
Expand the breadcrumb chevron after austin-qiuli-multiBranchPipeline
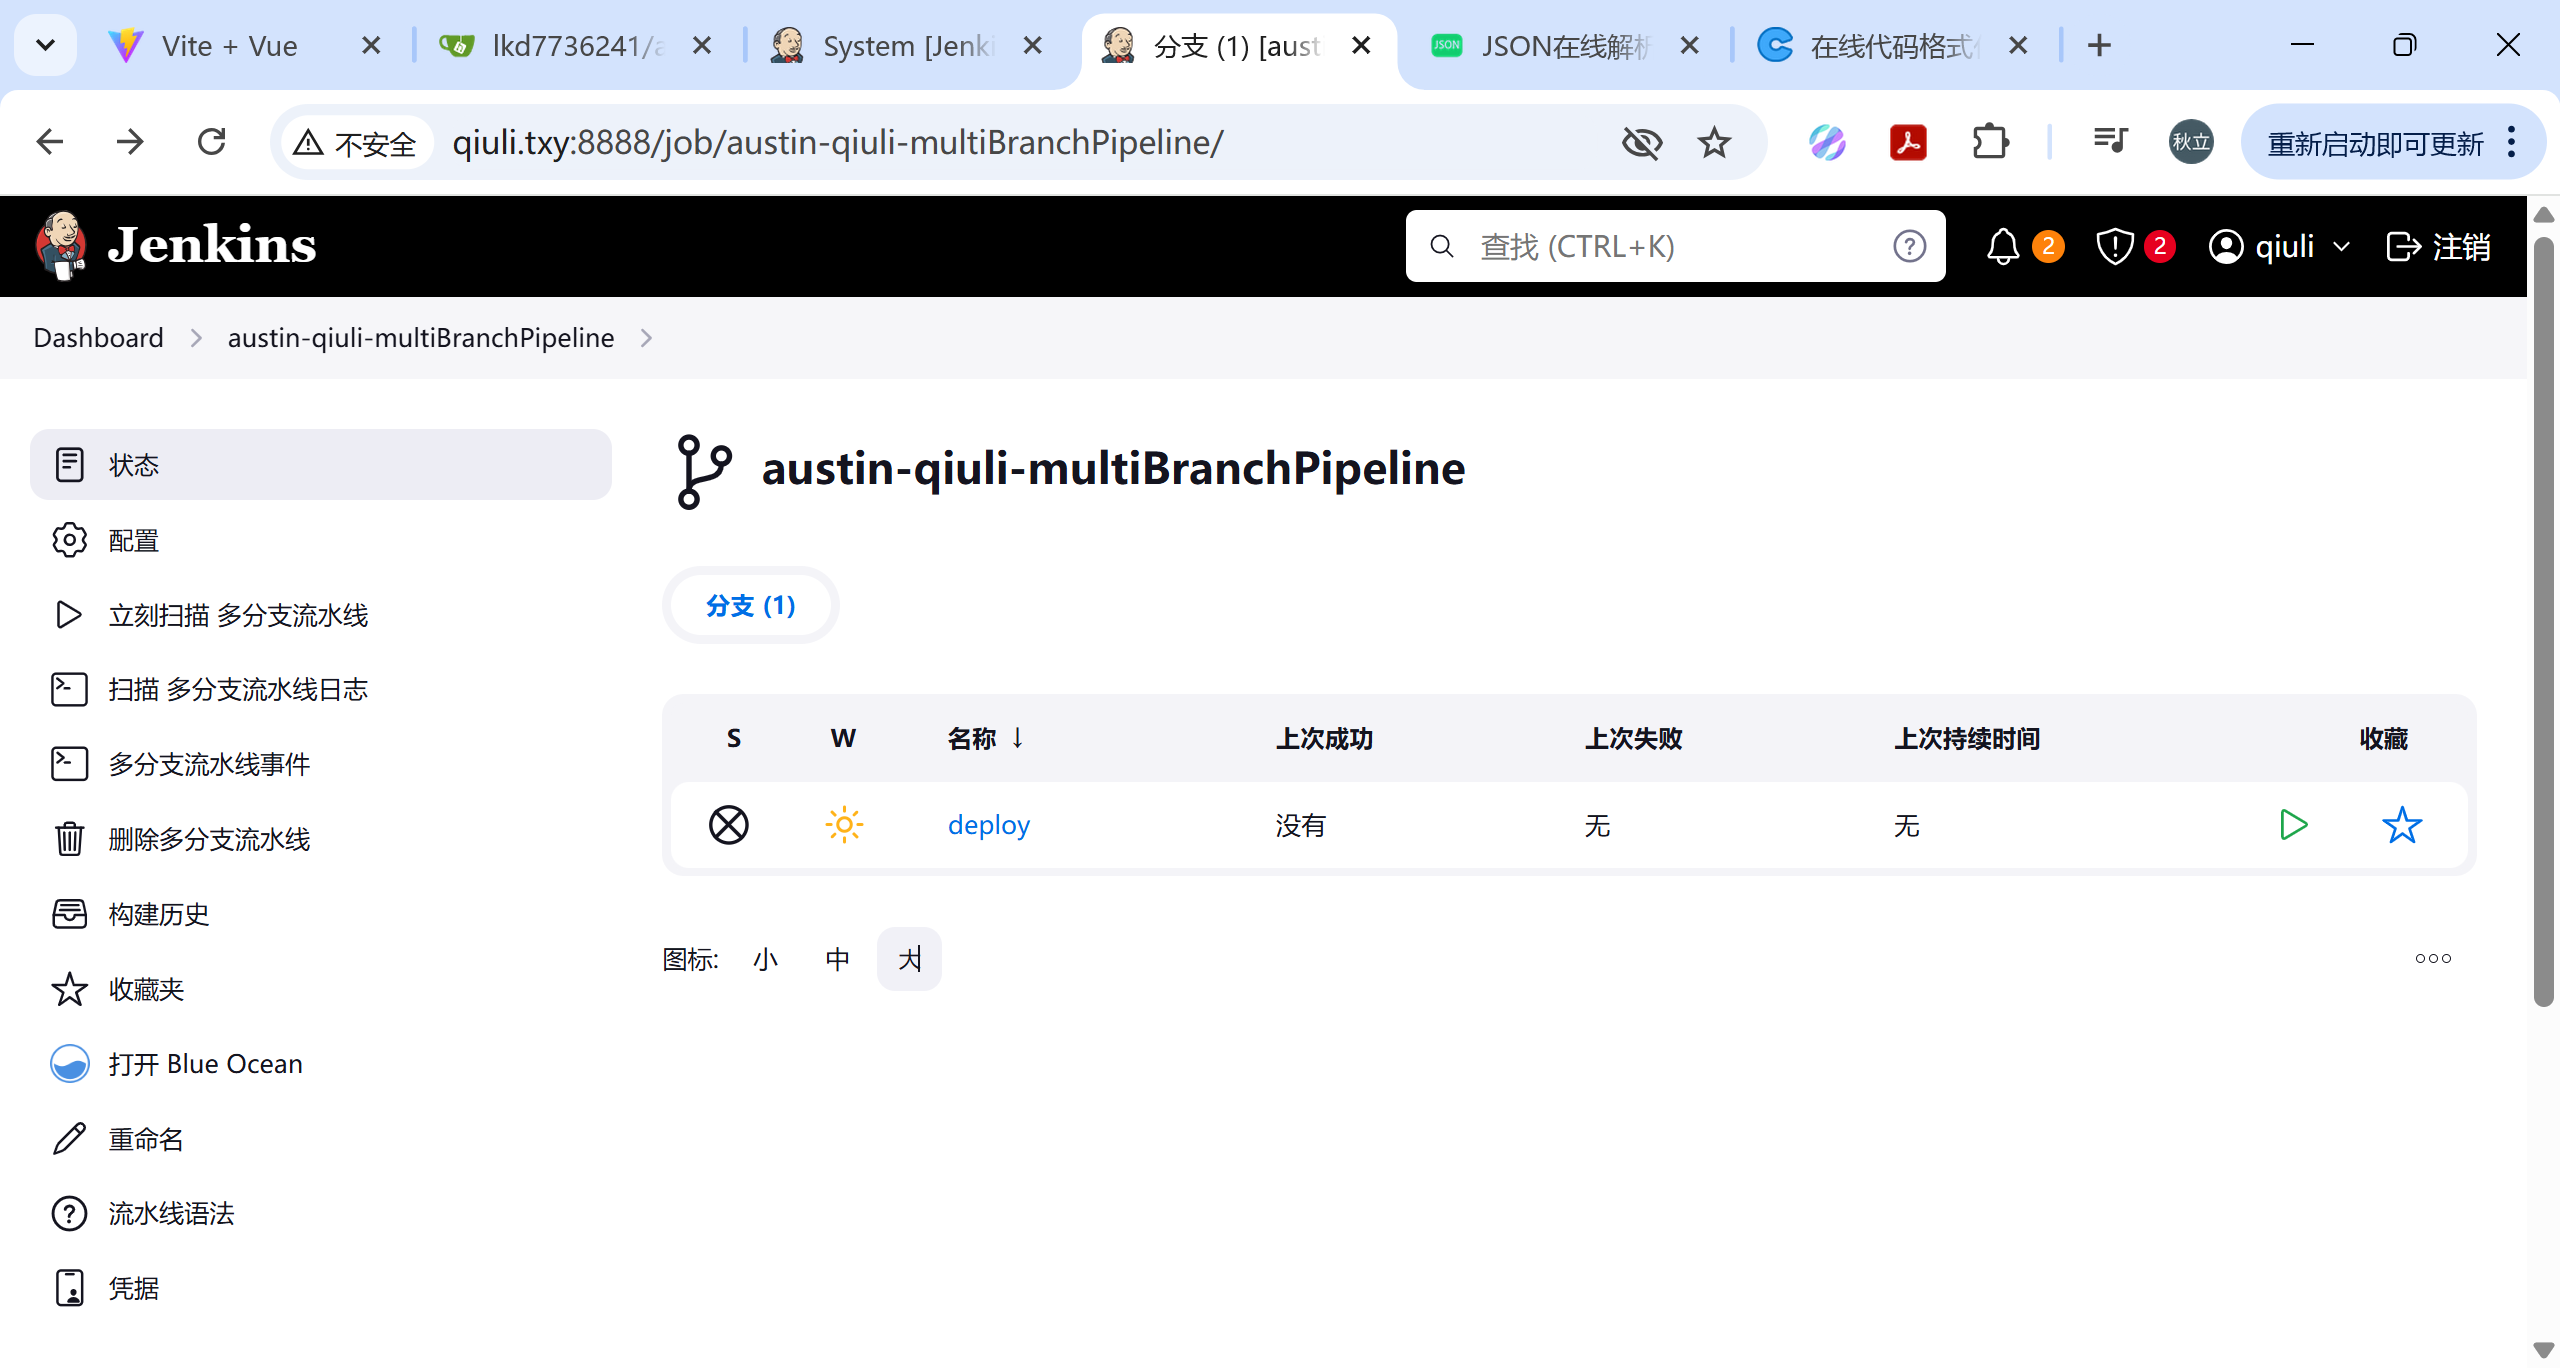tap(646, 338)
